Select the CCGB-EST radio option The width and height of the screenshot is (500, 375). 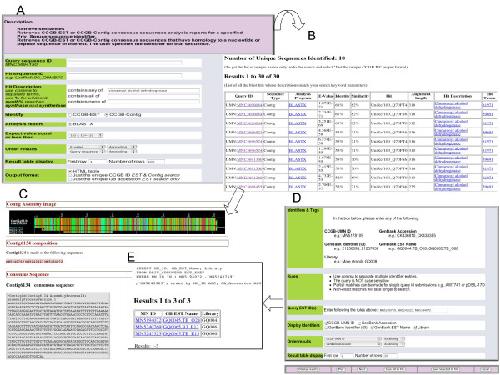coord(70,115)
